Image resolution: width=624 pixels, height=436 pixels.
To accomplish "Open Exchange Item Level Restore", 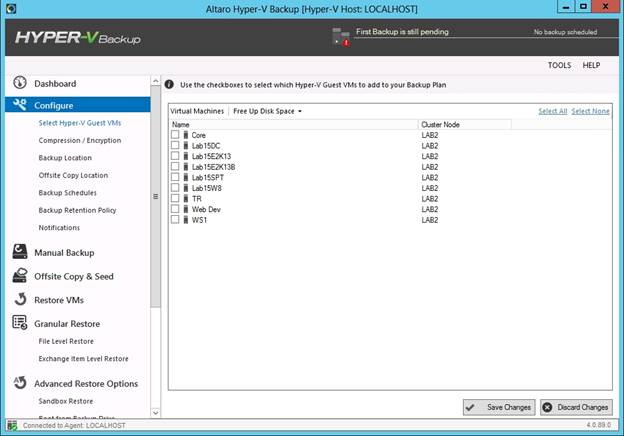I will [x=83, y=359].
